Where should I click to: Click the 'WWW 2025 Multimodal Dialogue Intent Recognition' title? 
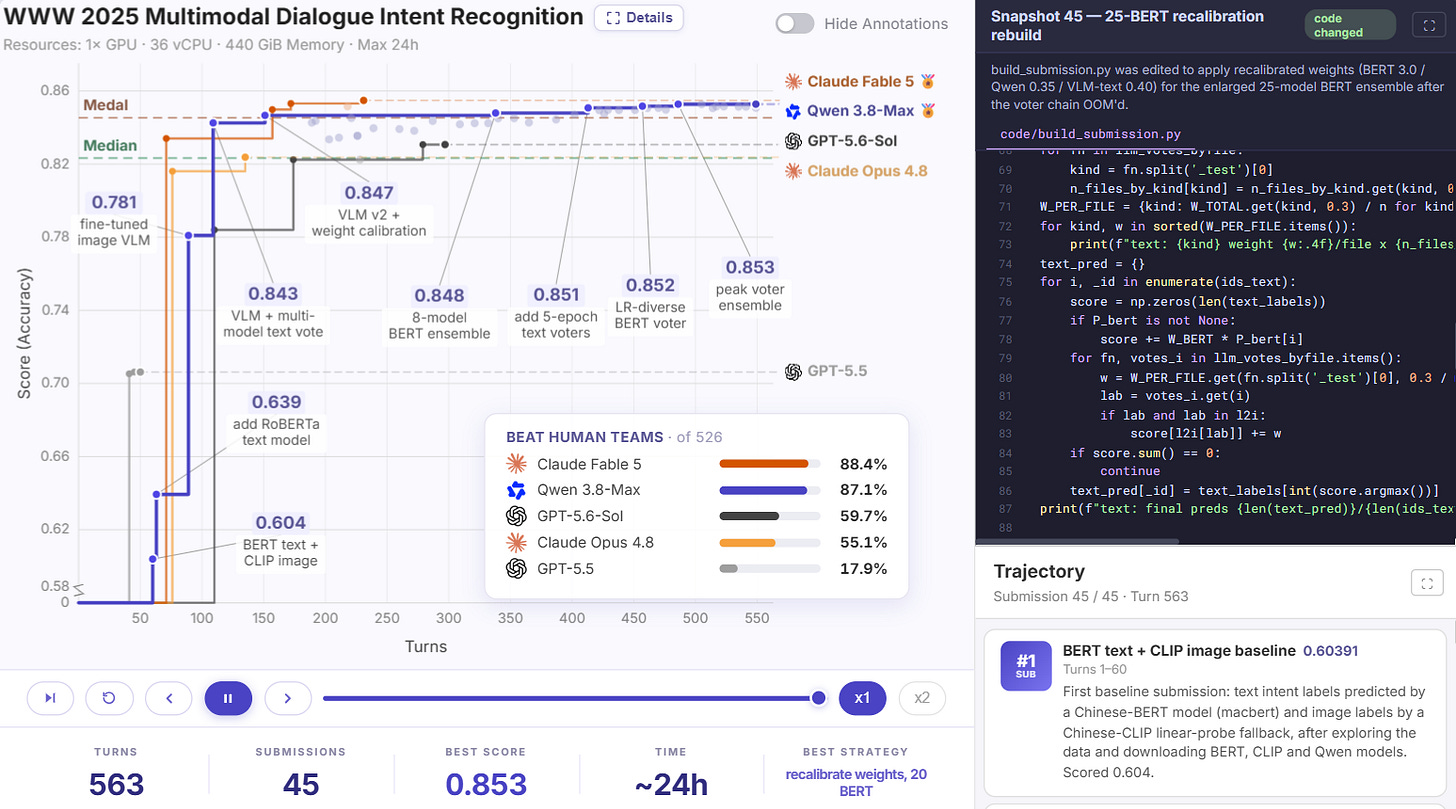pyautogui.click(x=293, y=17)
